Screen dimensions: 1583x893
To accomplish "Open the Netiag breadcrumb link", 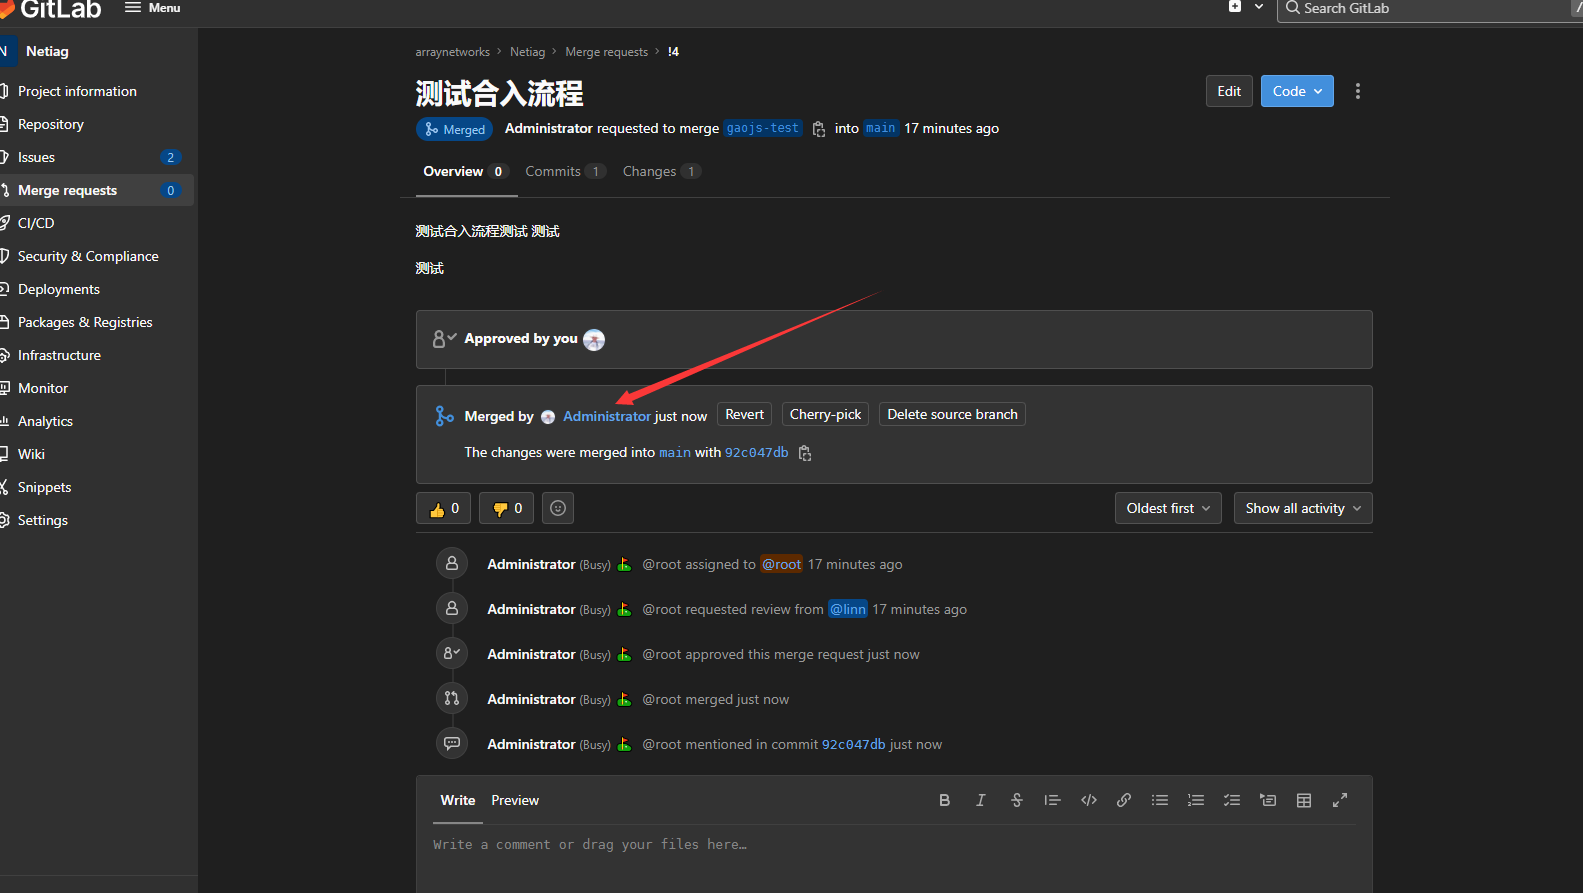I will pos(527,52).
